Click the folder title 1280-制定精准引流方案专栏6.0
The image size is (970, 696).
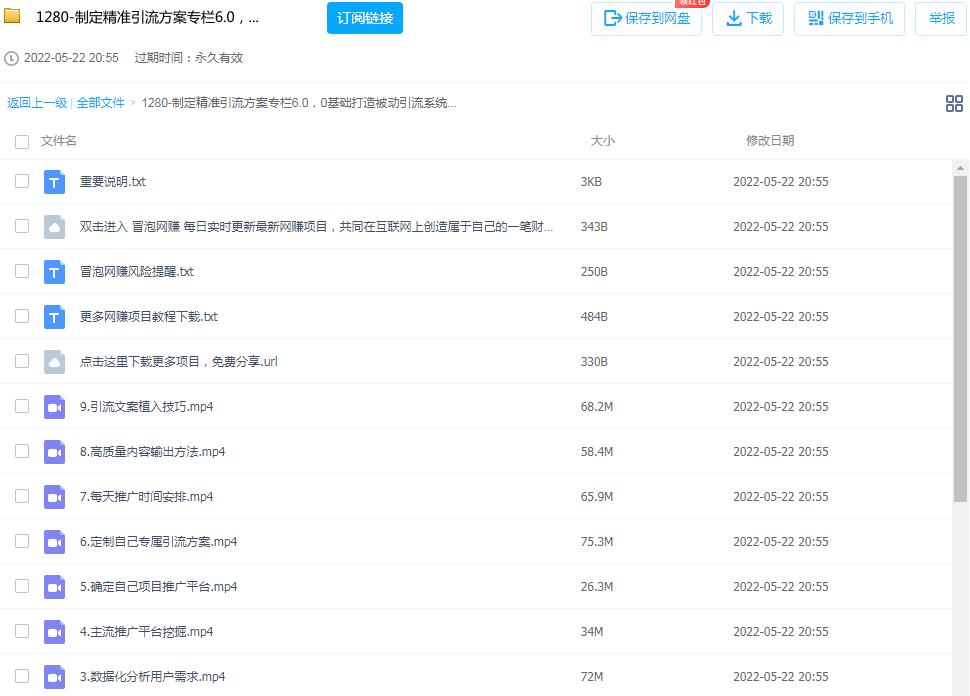click(x=147, y=17)
